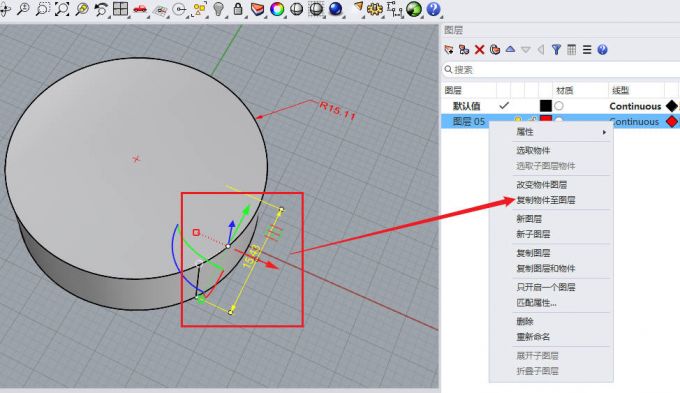The width and height of the screenshot is (680, 393).
Task: Click the blue render sphere icon
Action: pyautogui.click(x=335, y=9)
